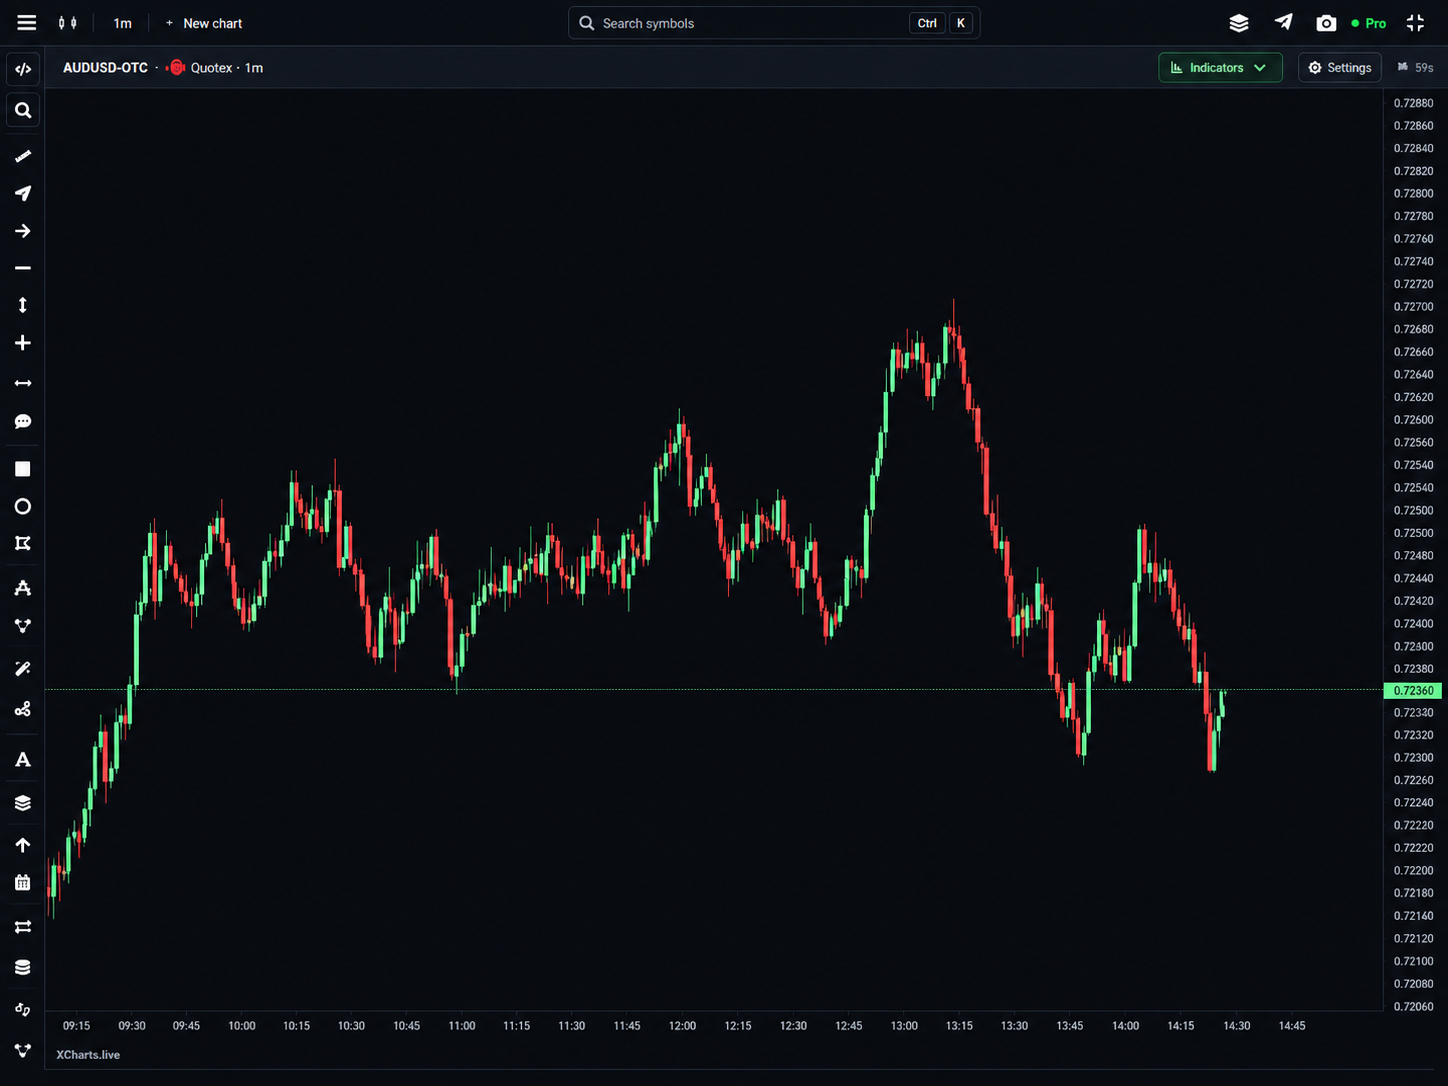
Task: Click the Quotex broker label
Action: [x=211, y=68]
